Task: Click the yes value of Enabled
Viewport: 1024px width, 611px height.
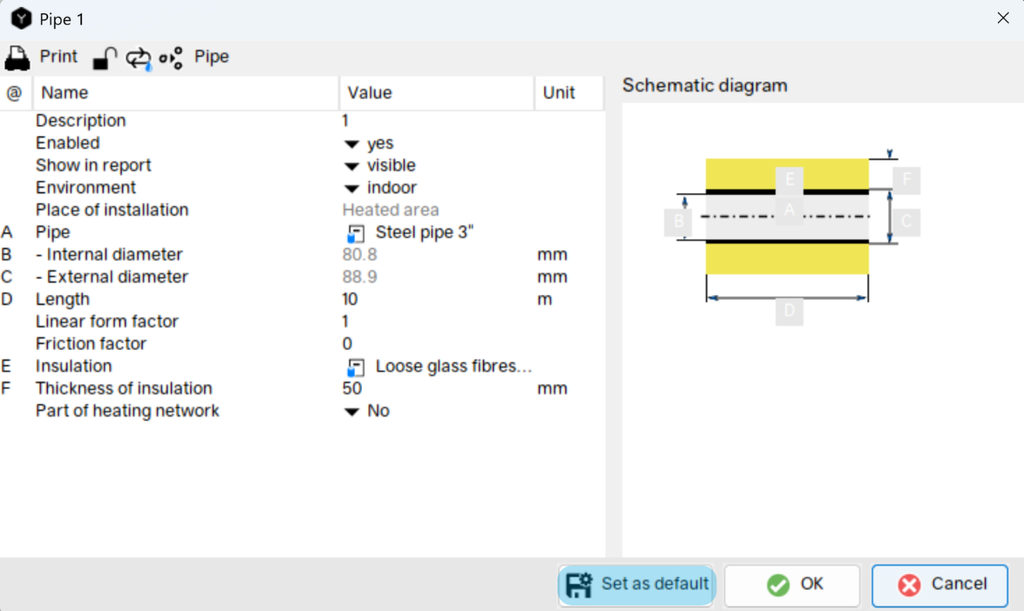Action: (x=380, y=144)
